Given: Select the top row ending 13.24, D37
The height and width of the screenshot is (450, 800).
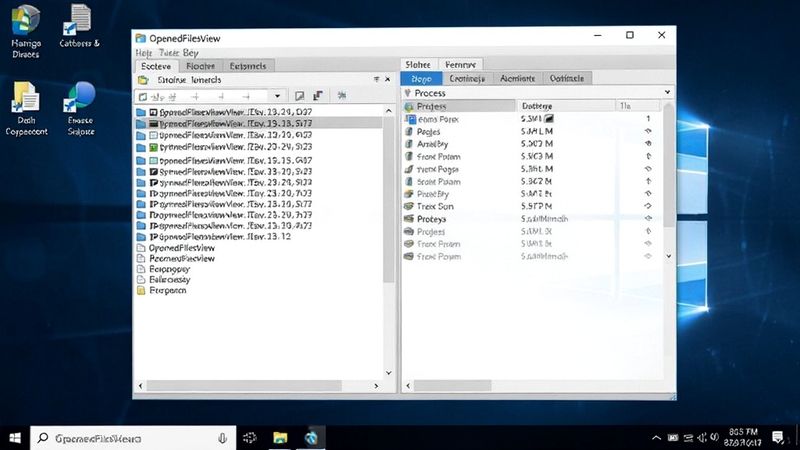Looking at the screenshot, I should tap(258, 112).
